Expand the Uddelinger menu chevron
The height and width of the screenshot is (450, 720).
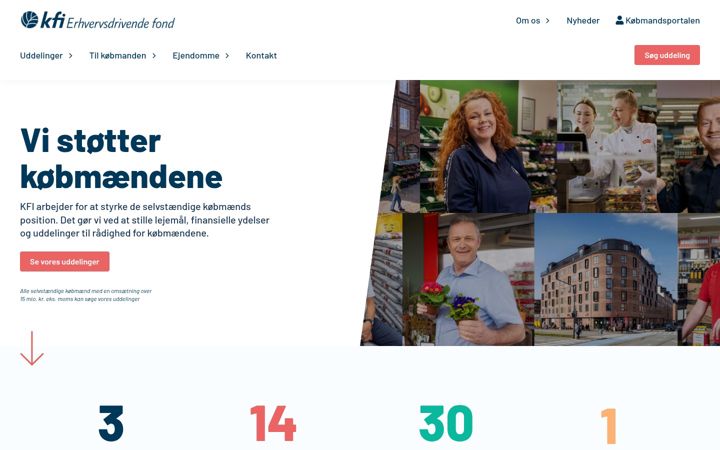pos(71,56)
